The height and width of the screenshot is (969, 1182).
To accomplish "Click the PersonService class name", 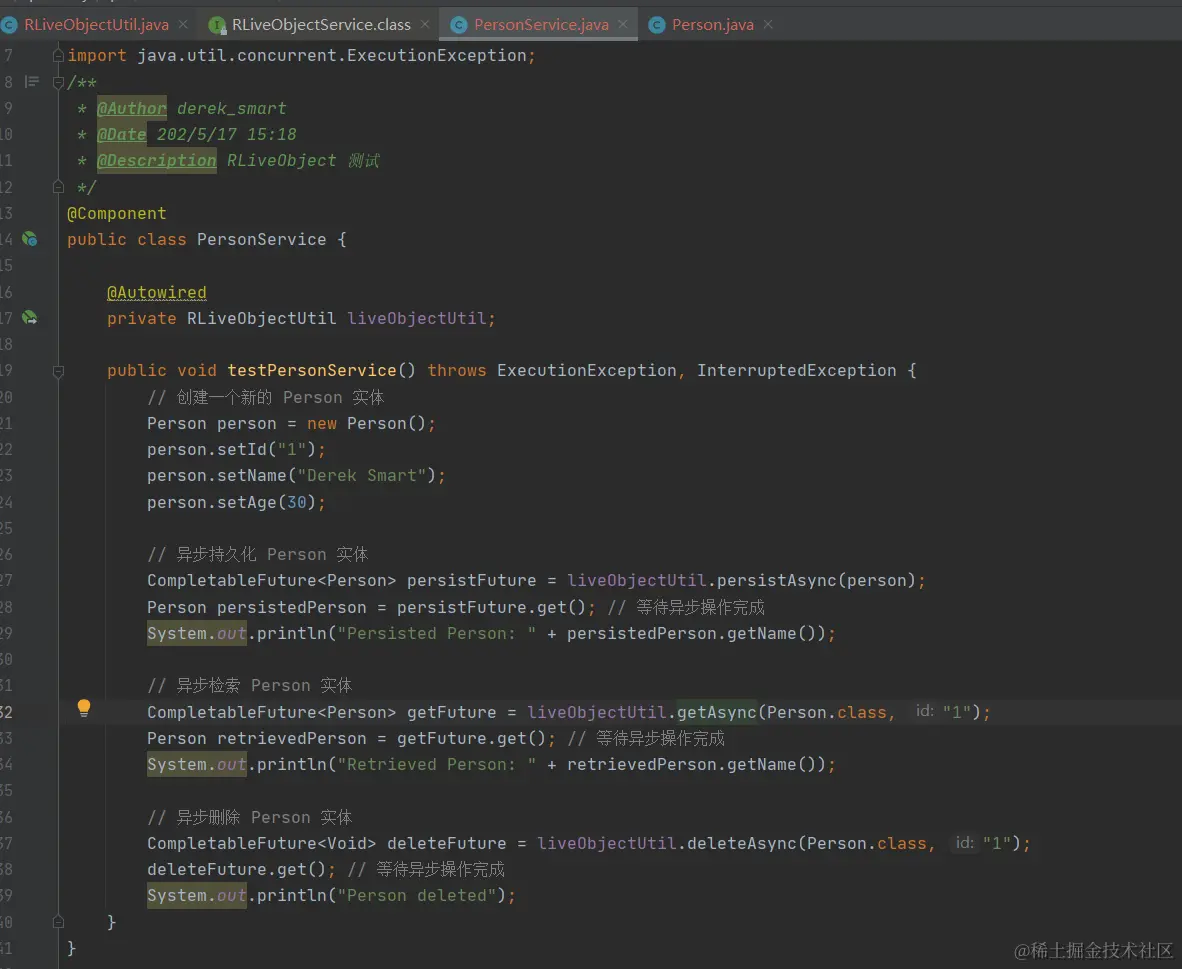I will pyautogui.click(x=262, y=240).
